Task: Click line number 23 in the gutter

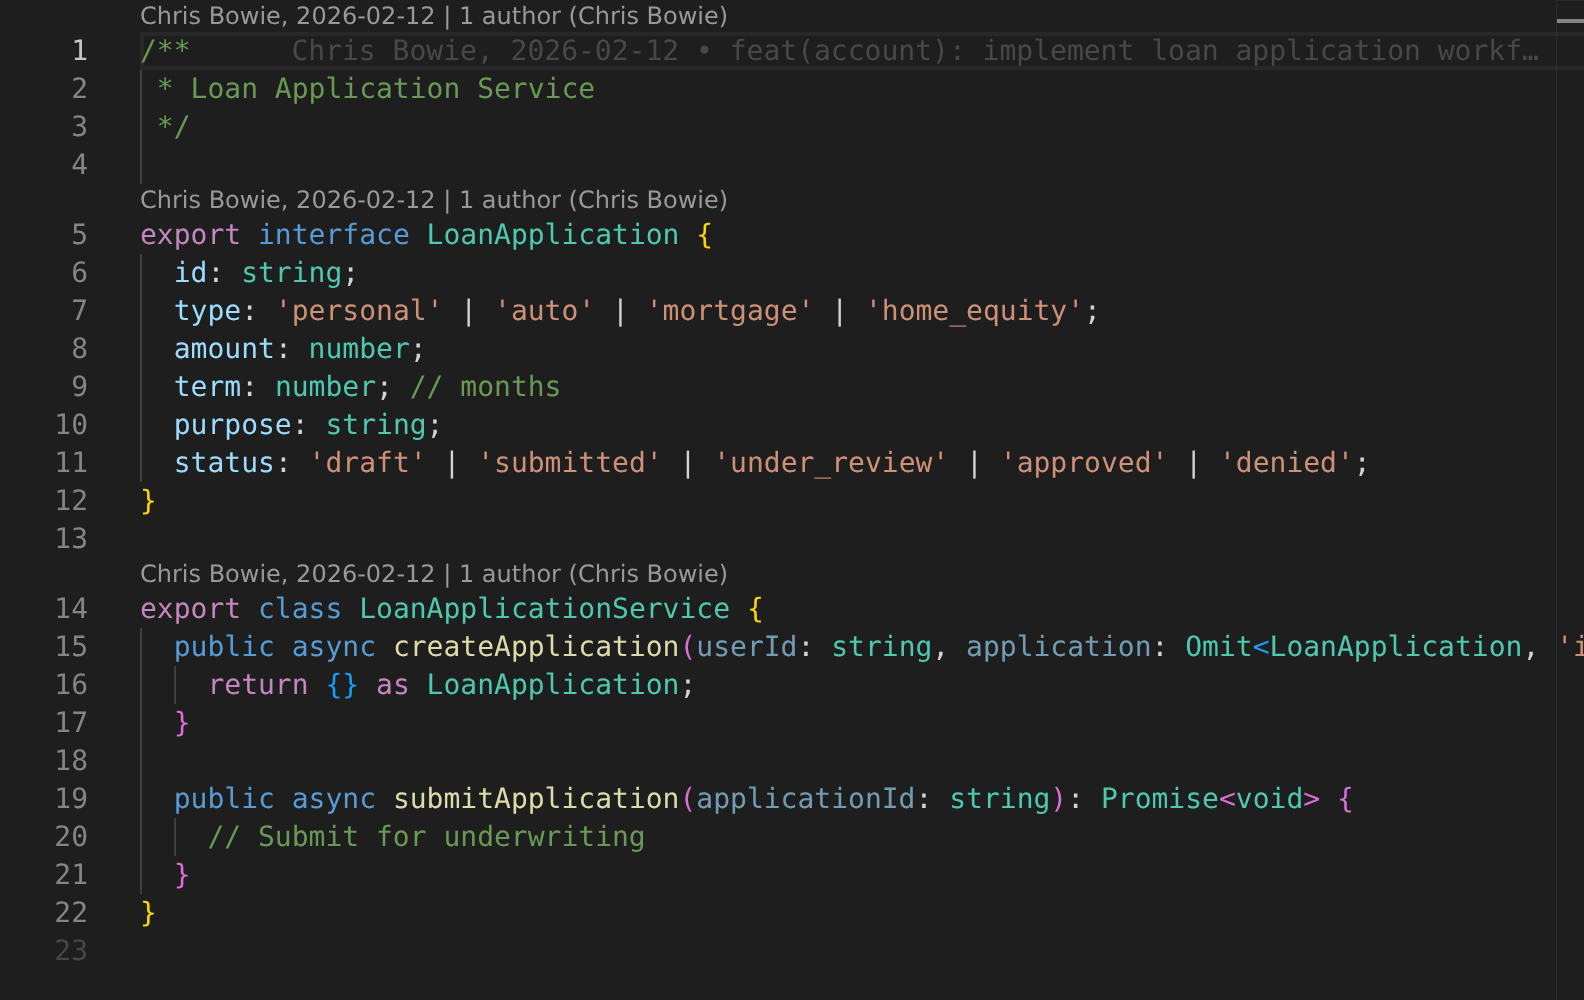Action: (71, 951)
